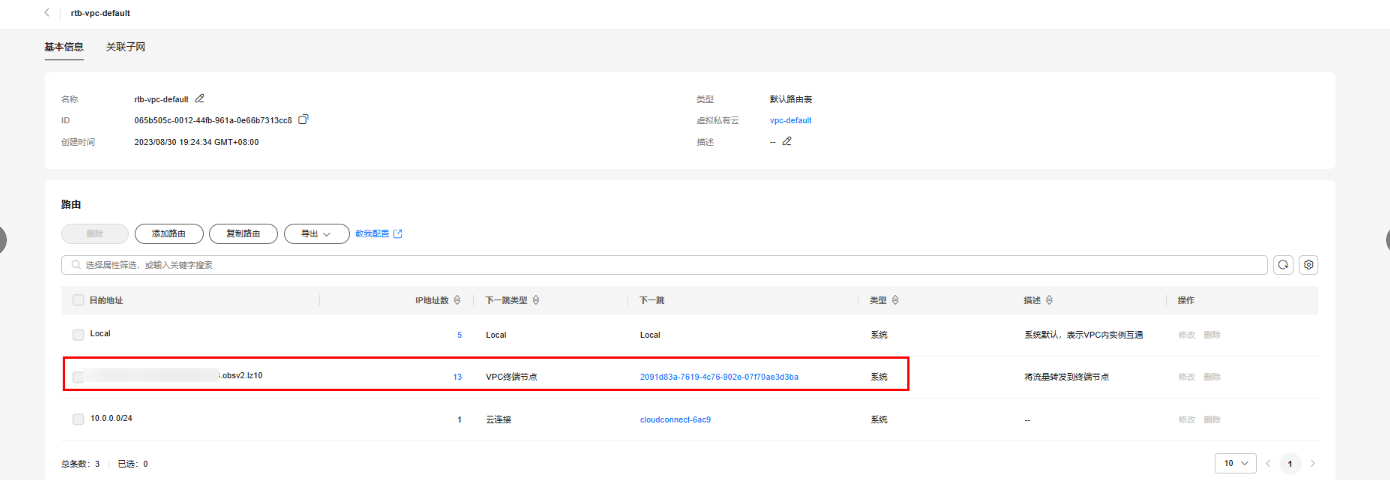The image size is (1390, 480).
Task: Open the table column settings gear
Action: coord(1308,265)
